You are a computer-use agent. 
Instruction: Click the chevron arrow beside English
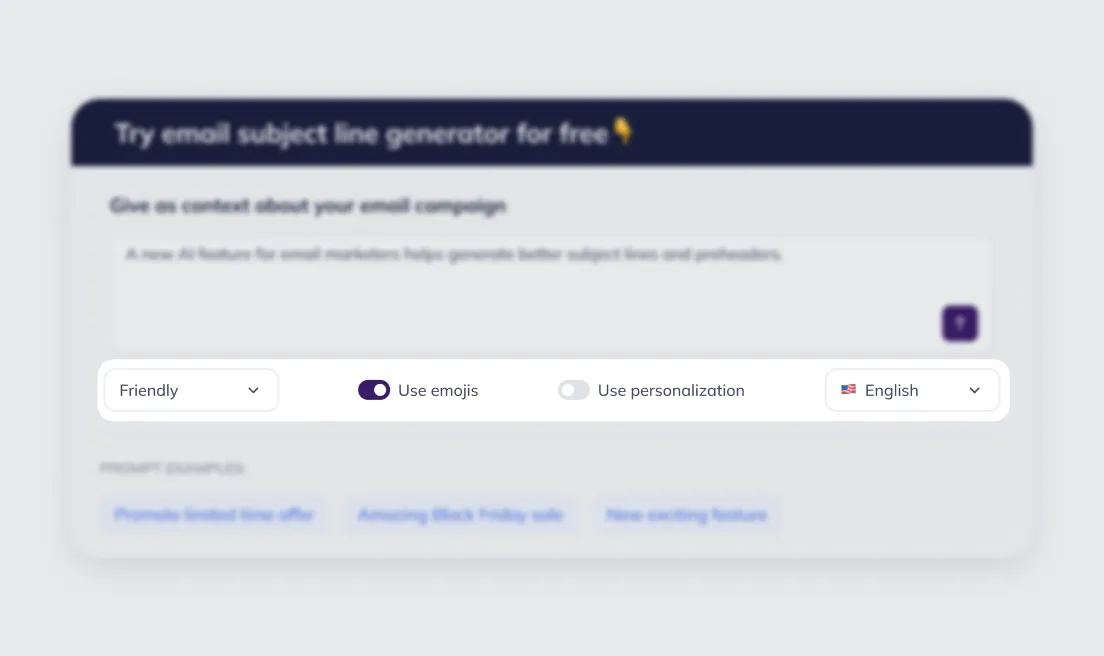pos(974,390)
